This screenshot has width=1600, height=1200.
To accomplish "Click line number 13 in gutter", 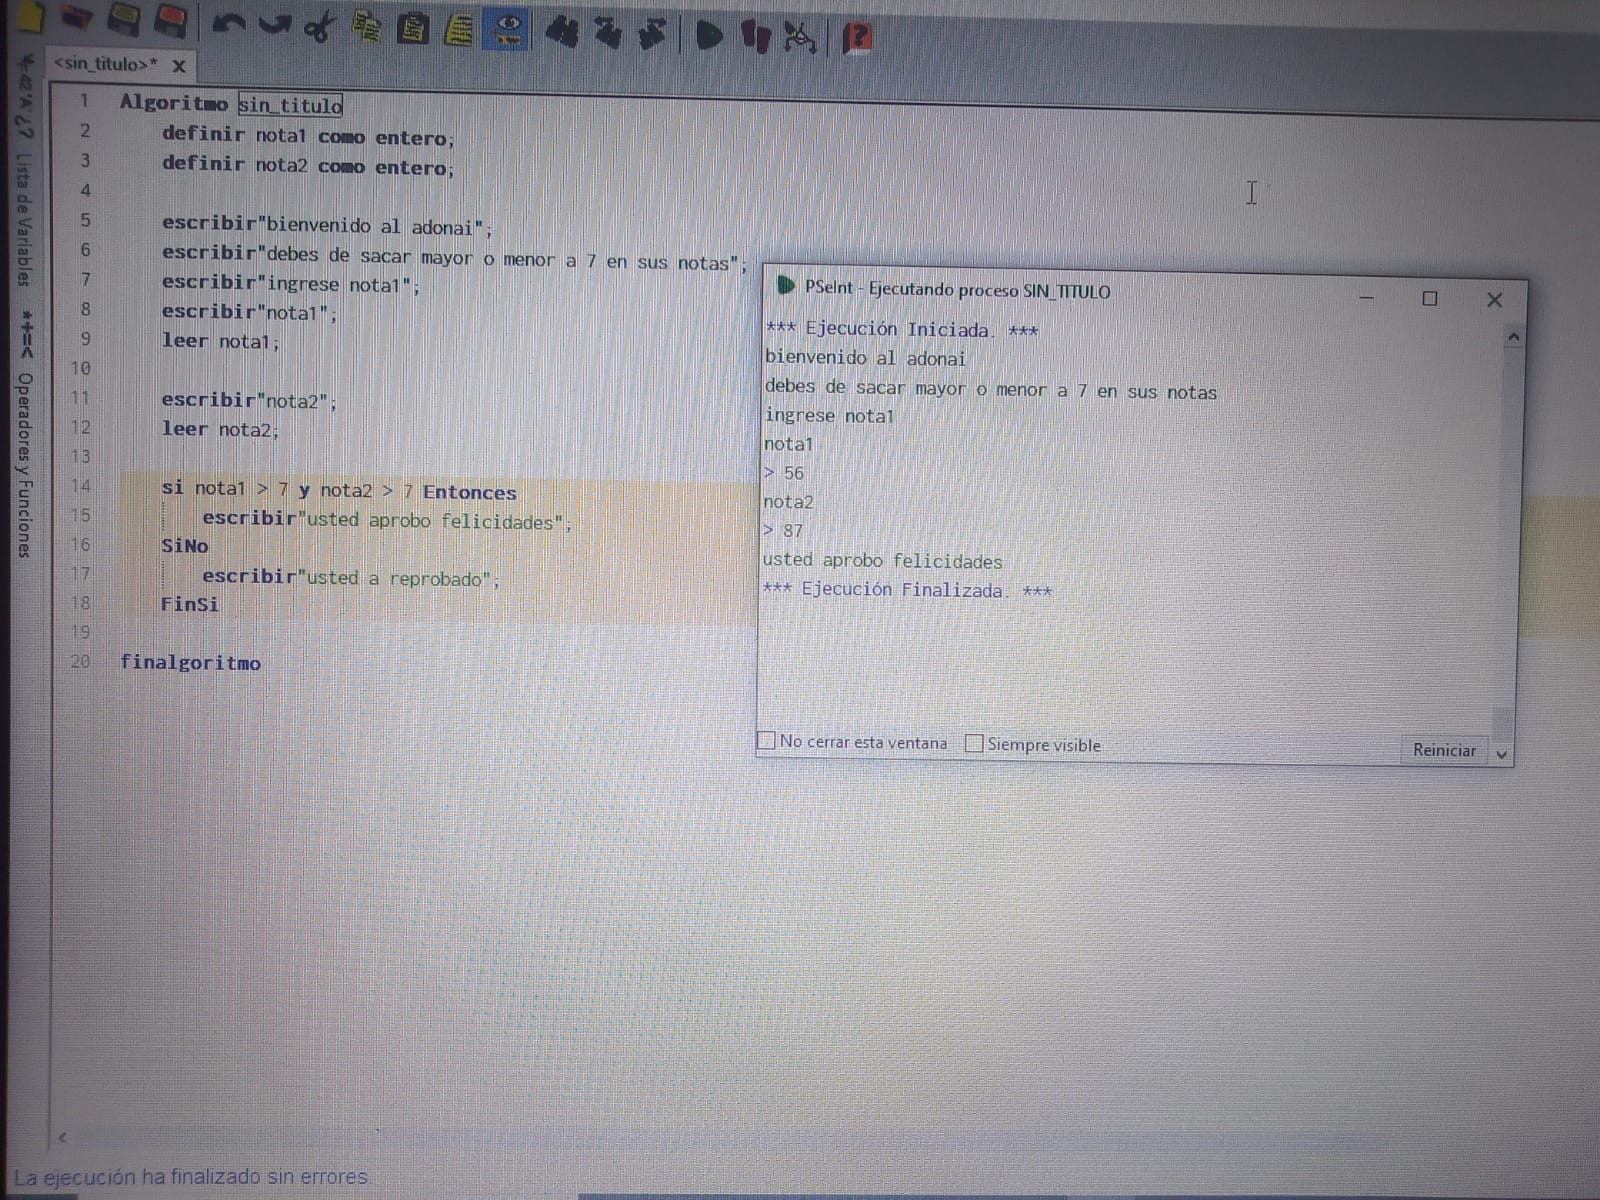I will [x=80, y=456].
